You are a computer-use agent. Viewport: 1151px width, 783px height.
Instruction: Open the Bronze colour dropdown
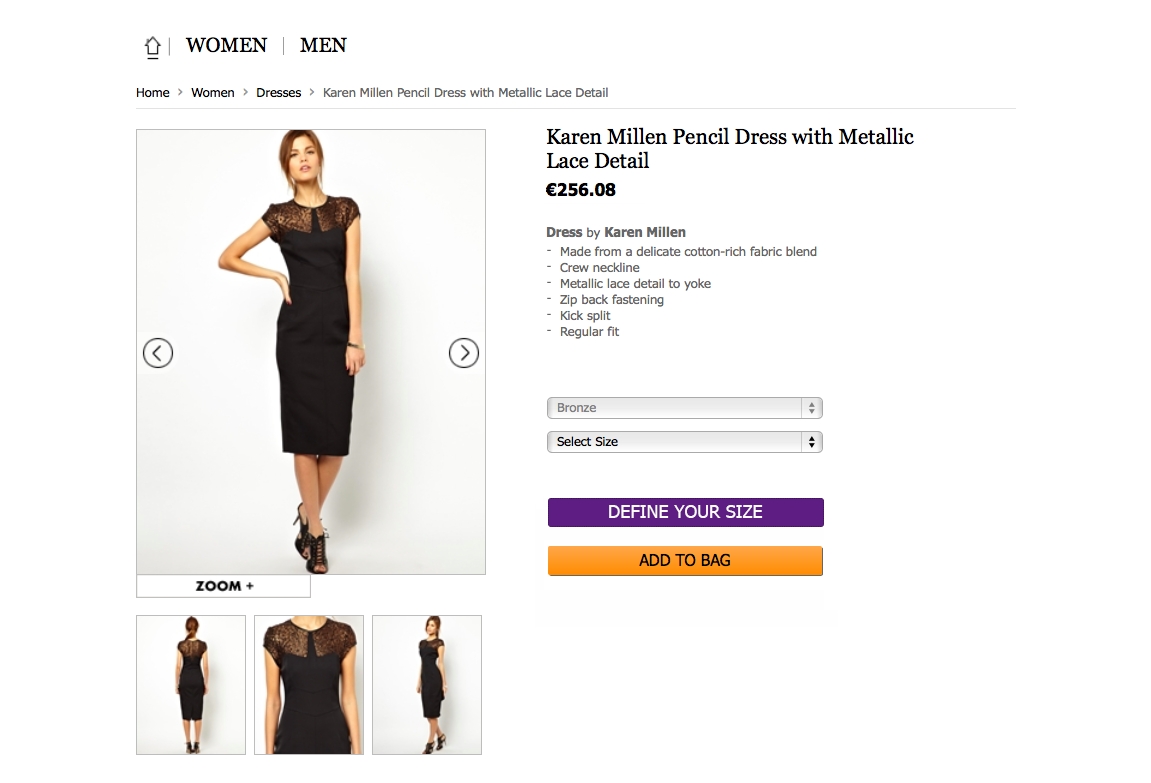click(684, 408)
